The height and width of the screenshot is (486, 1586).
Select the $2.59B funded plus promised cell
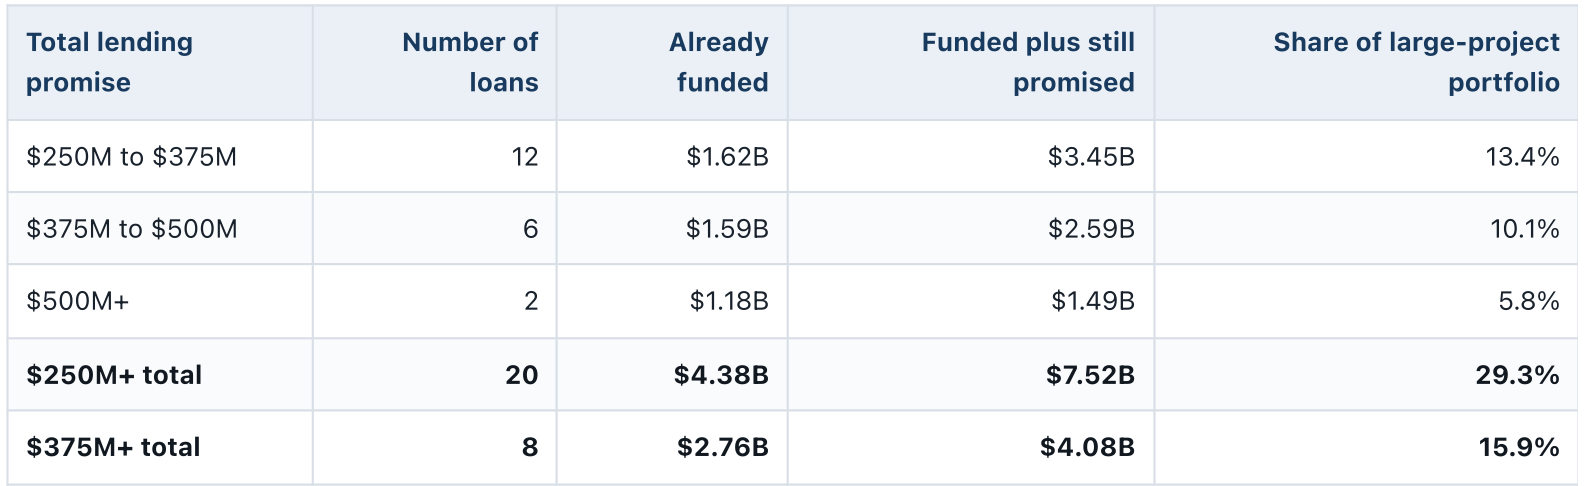[x=1091, y=229]
